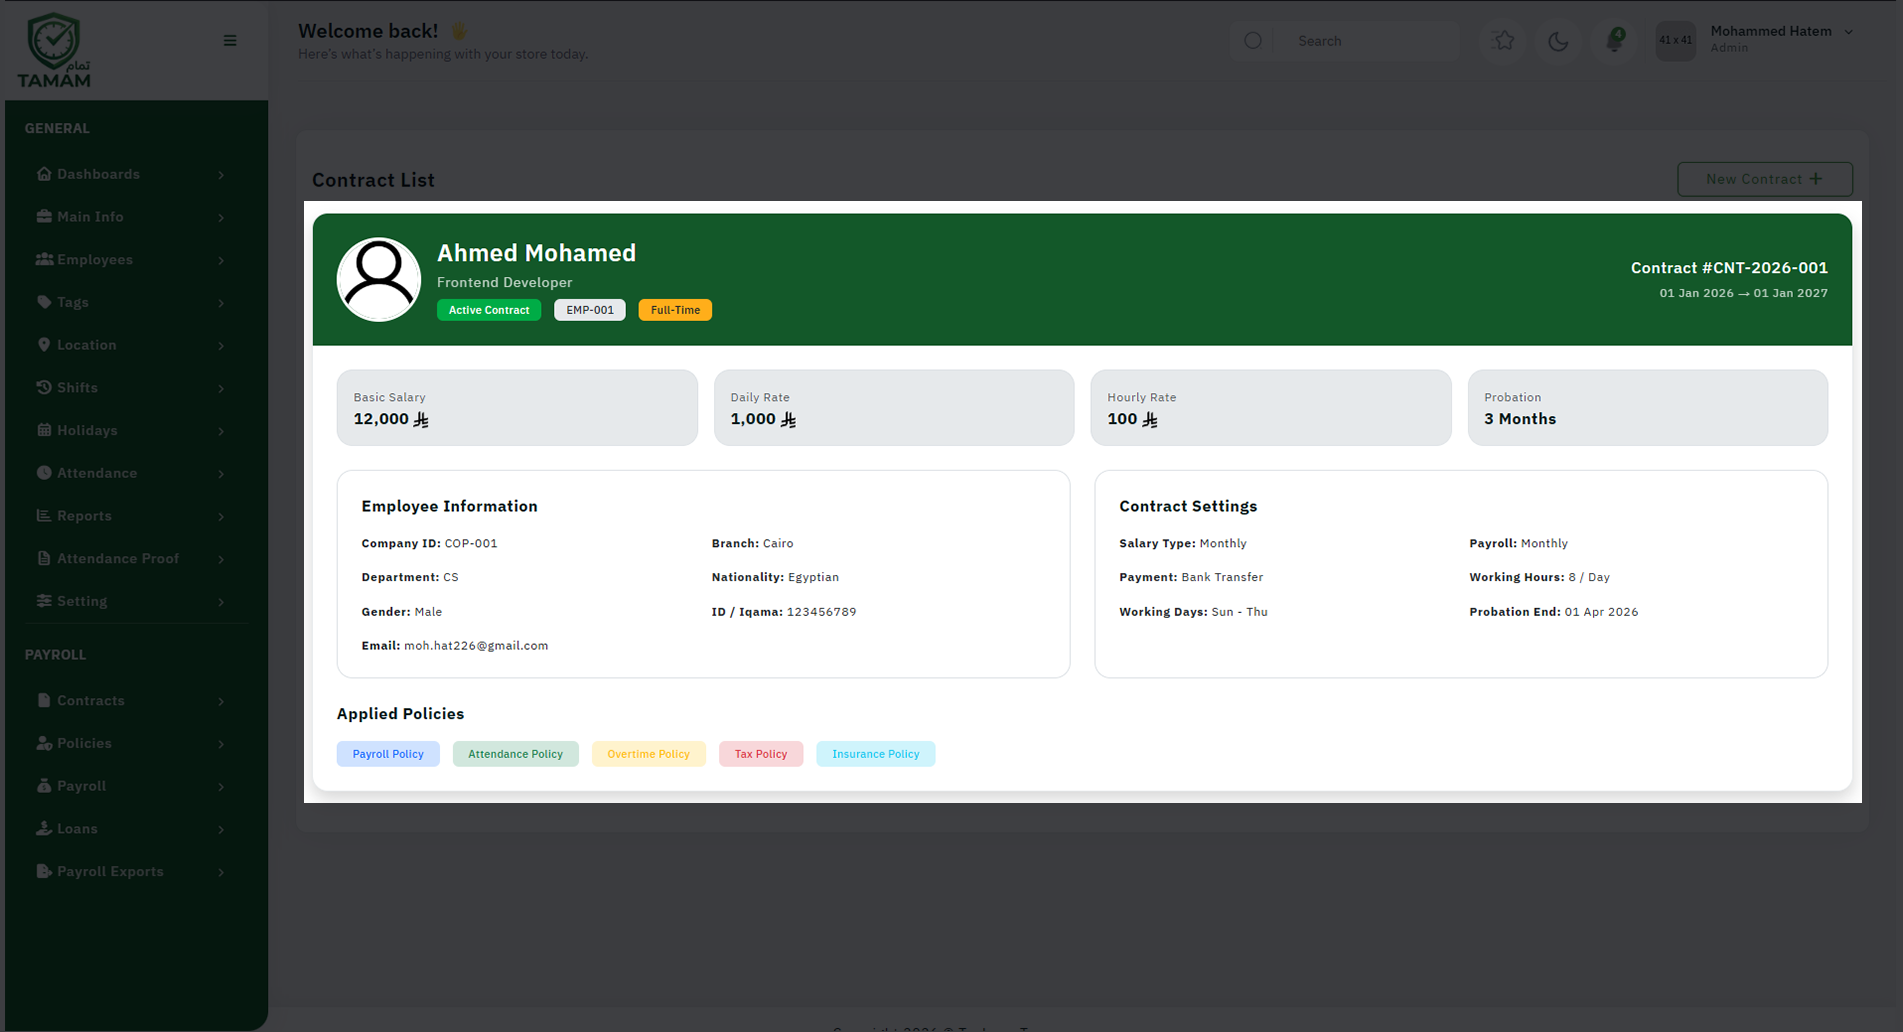Open the Loans menu item

(x=131, y=828)
